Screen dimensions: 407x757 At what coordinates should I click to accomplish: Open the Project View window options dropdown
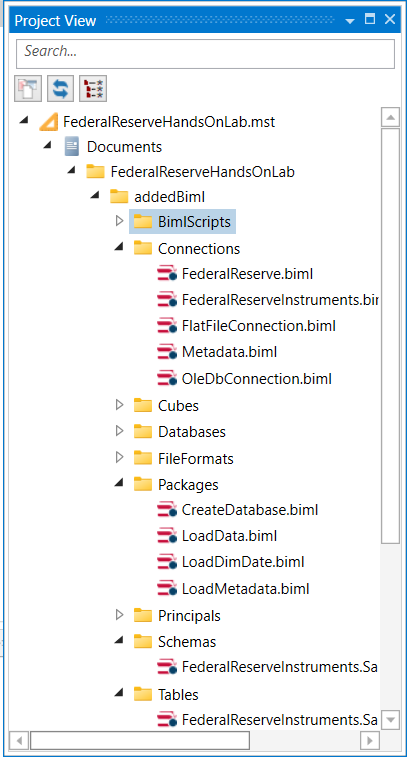350,21
